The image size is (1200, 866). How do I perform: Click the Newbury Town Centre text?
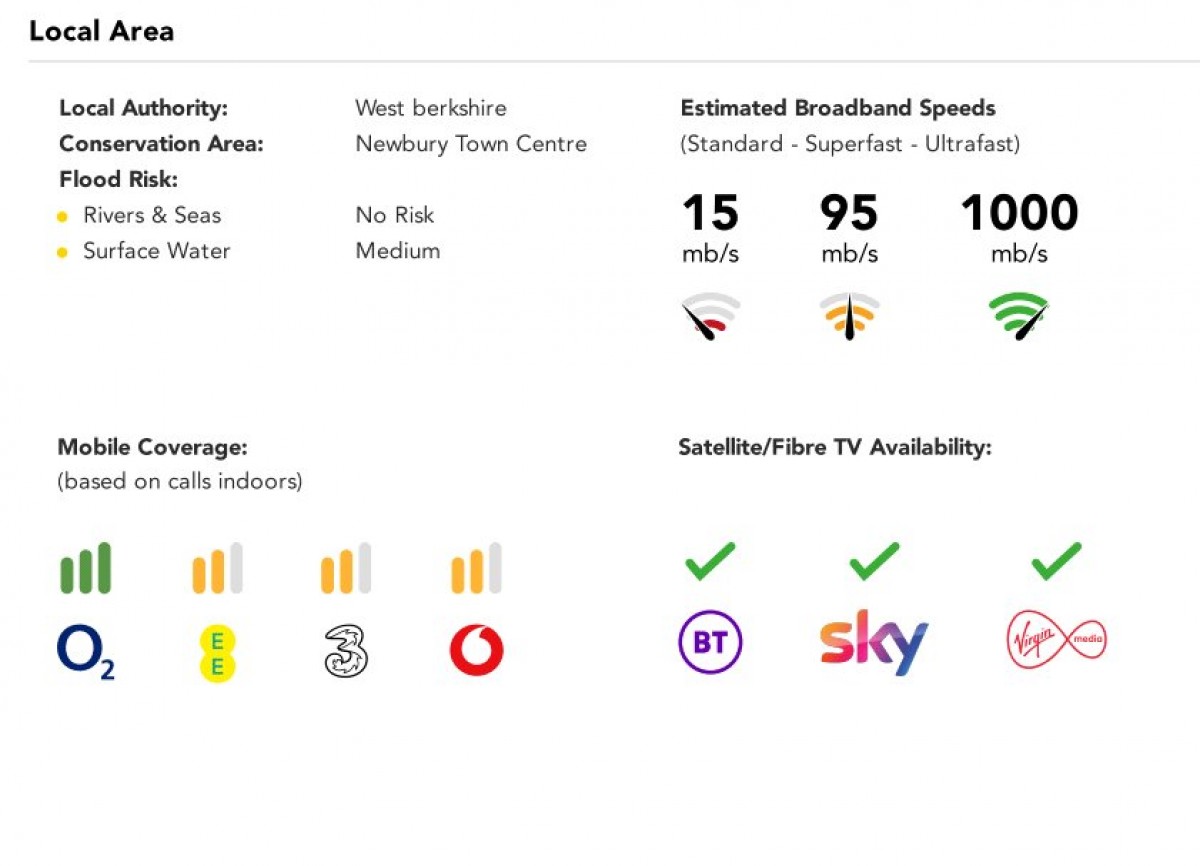coord(471,144)
